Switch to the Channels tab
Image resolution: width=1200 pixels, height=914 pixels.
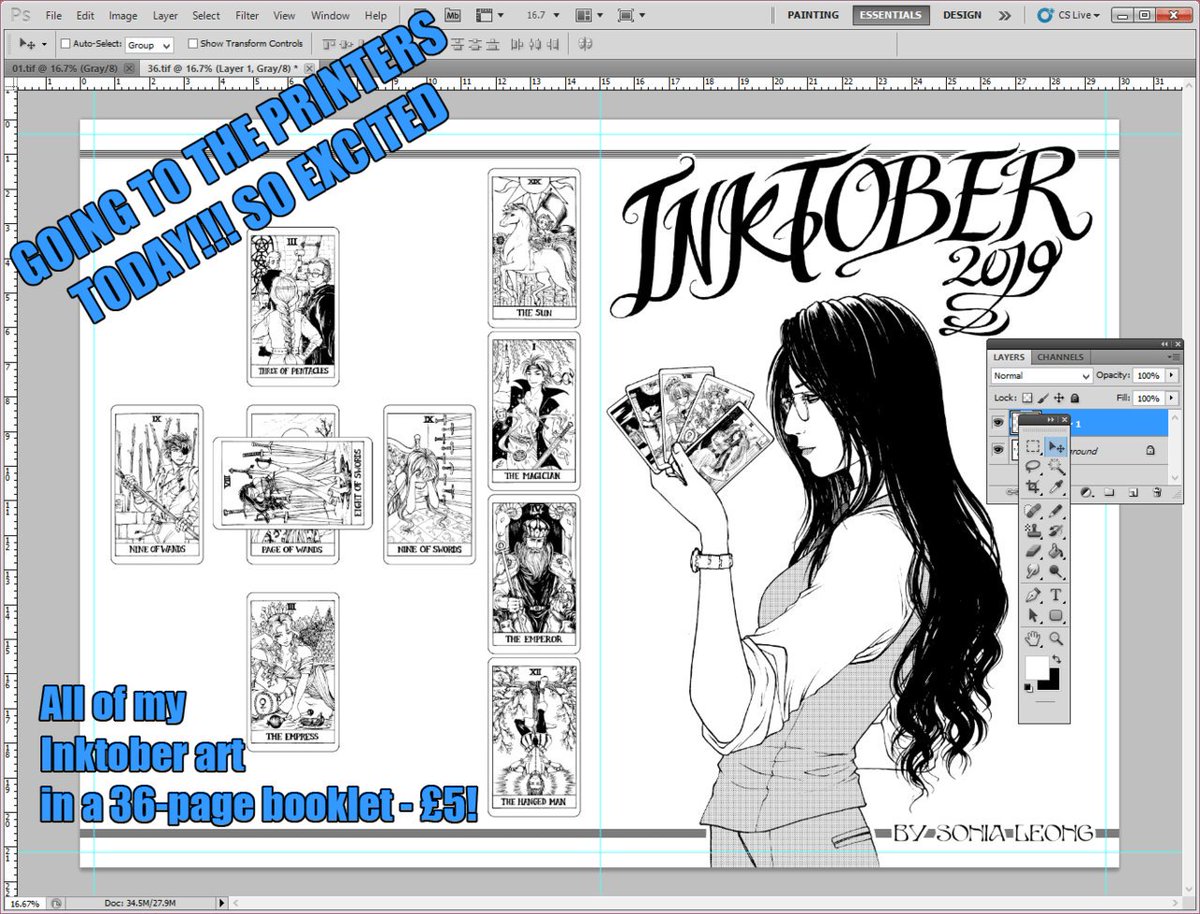(x=1061, y=357)
